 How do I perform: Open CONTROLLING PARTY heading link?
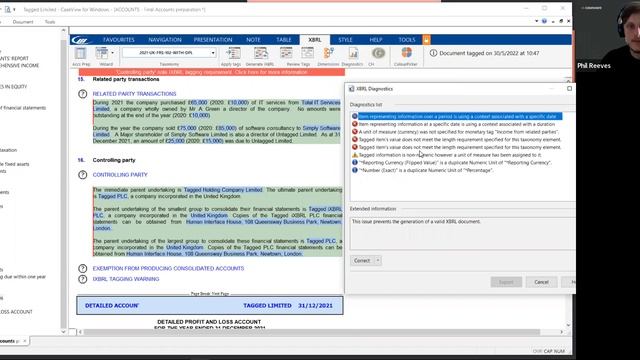(120, 175)
